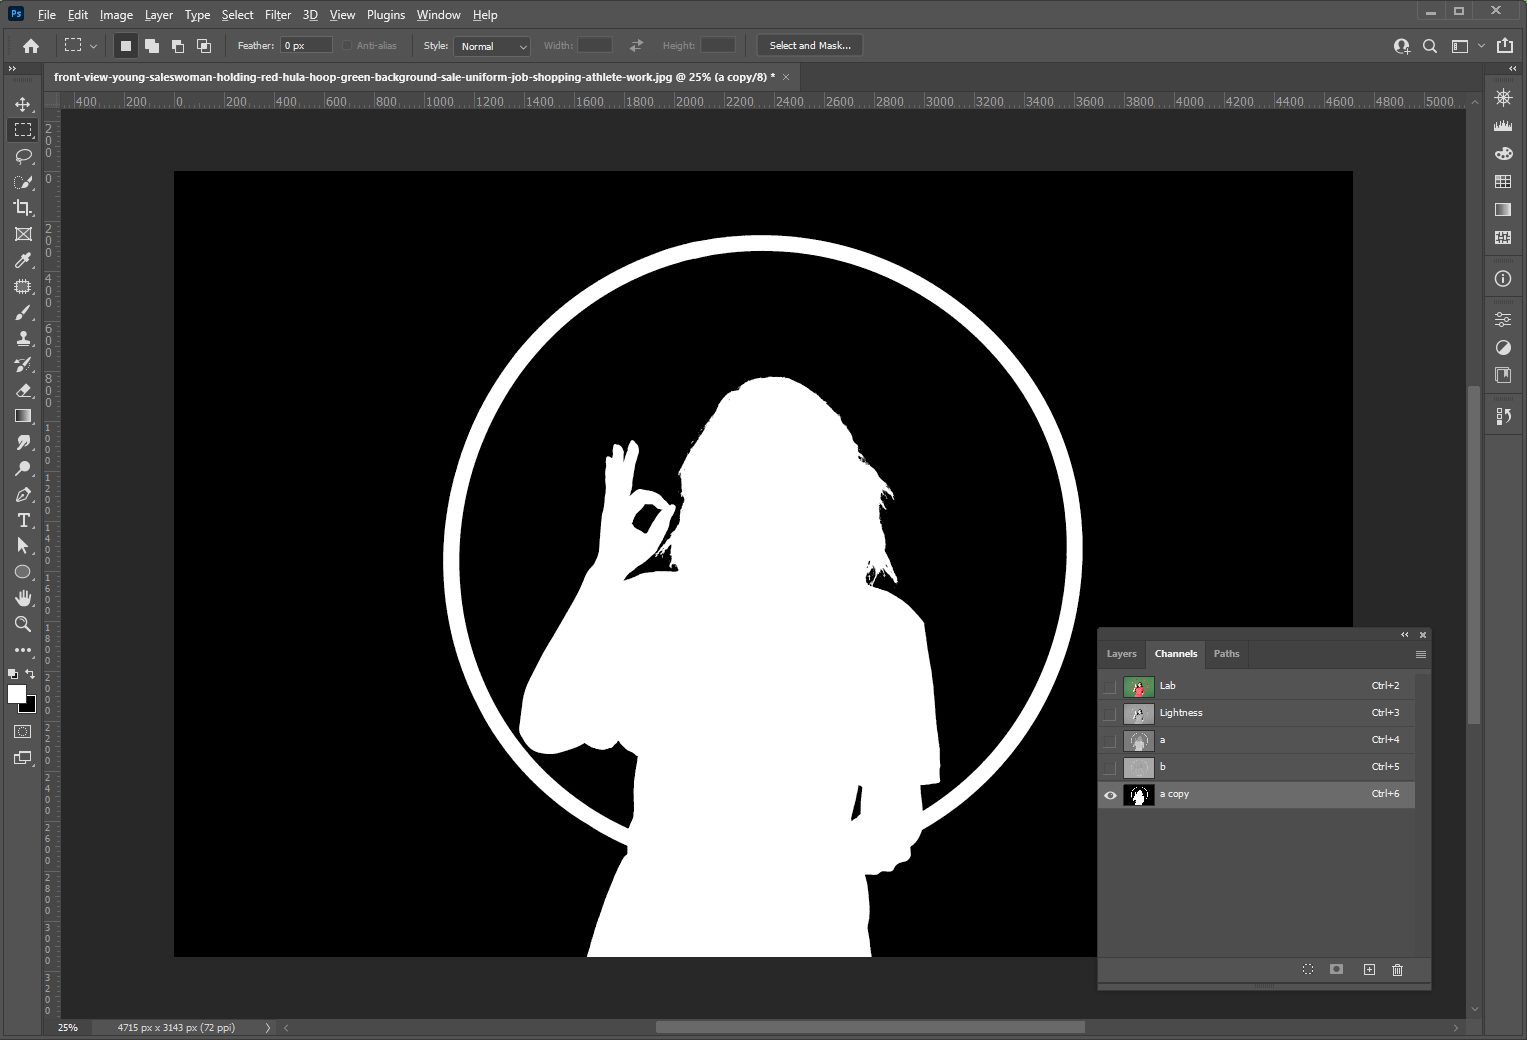
Task: Select the Clone Stamp tool
Action: tap(23, 339)
